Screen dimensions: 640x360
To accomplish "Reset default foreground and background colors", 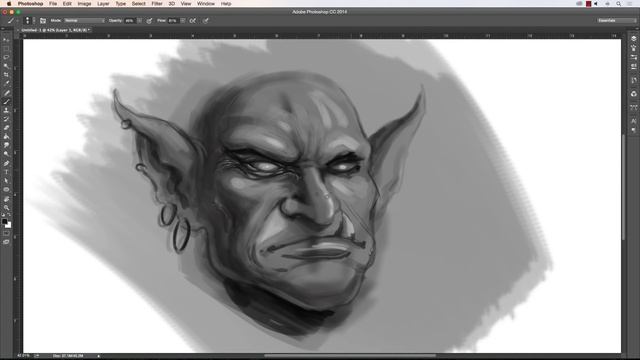I will coord(3,215).
